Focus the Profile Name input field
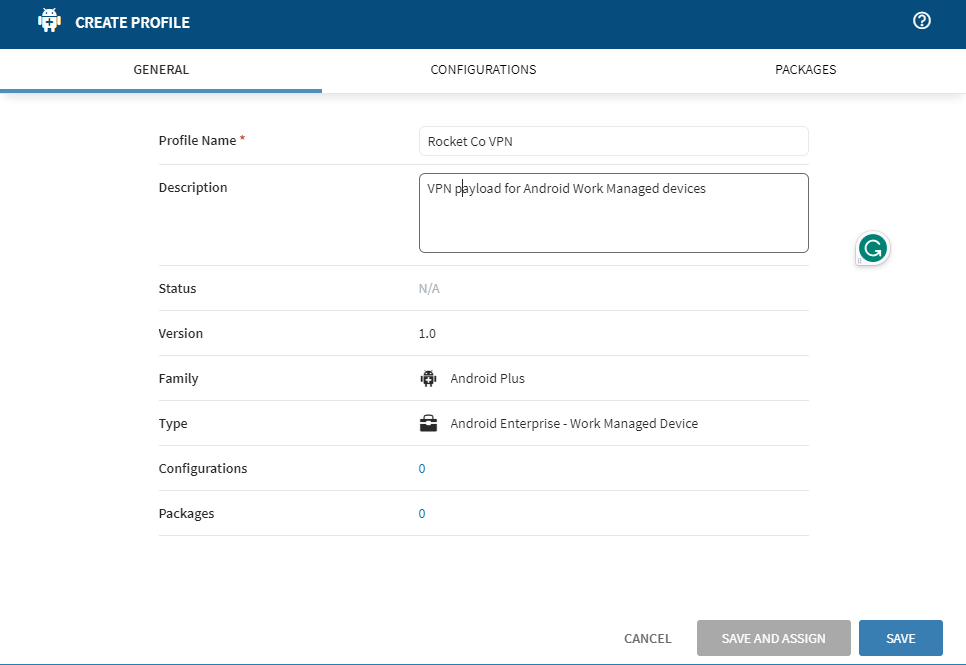Image resolution: width=966 pixels, height=665 pixels. tap(613, 141)
